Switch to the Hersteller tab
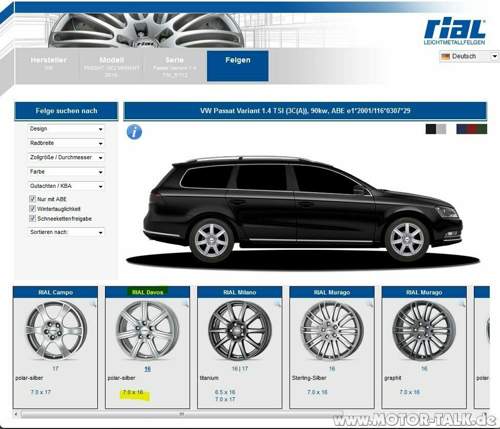 48,66
